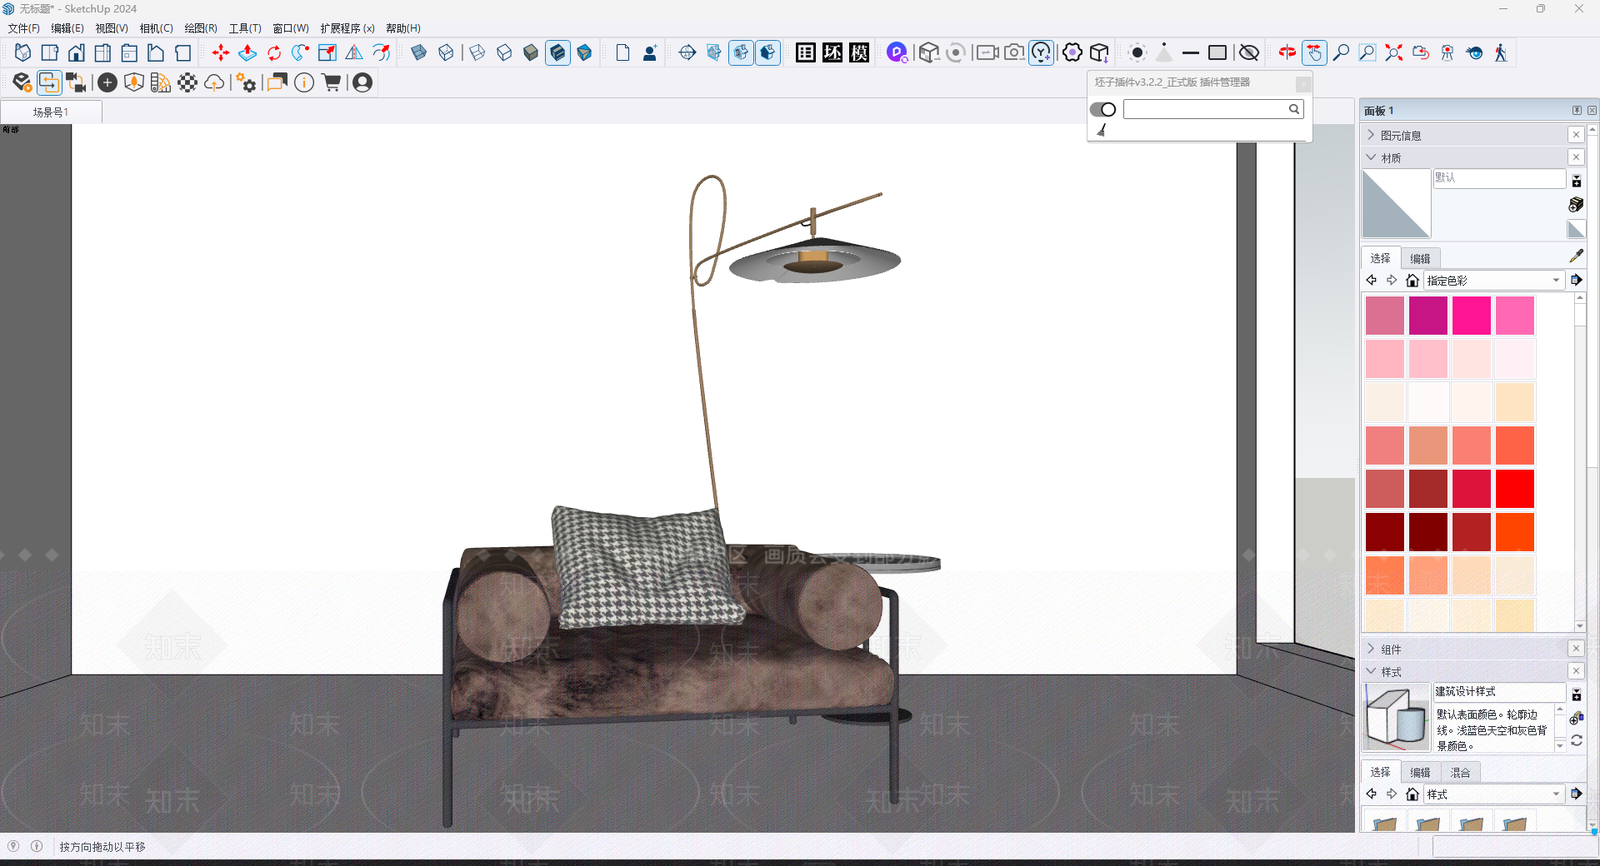Toggle Wireframe face style icon

(x=477, y=53)
